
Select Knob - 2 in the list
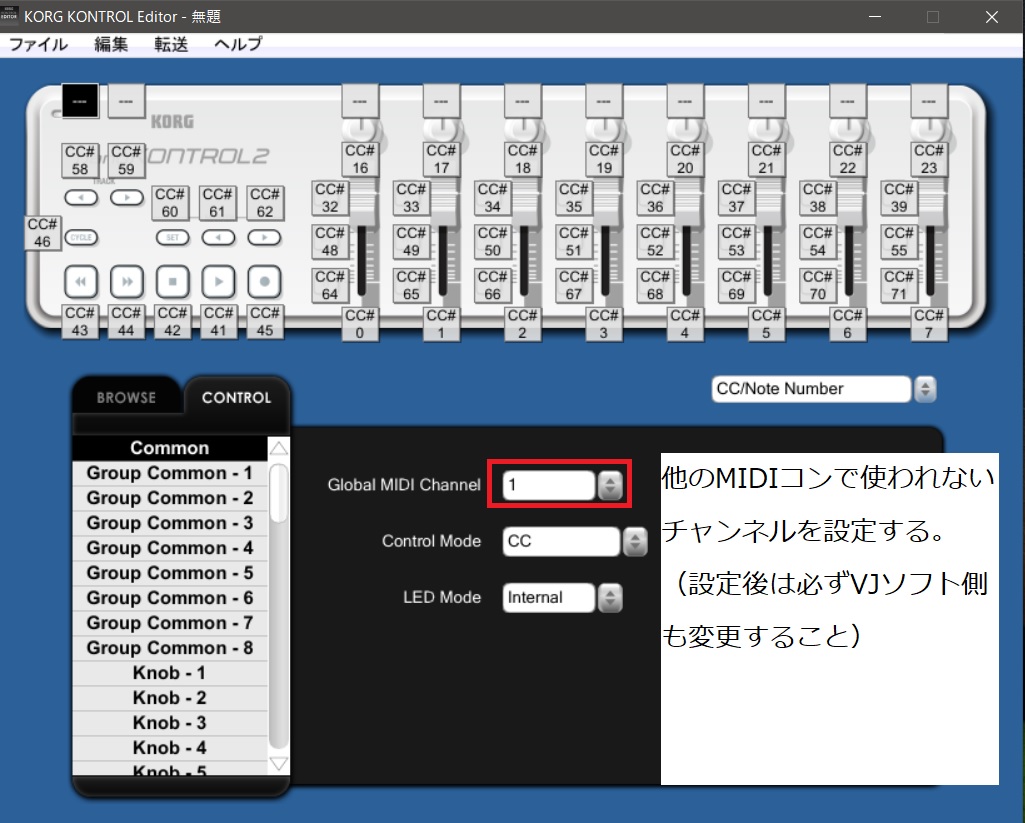[169, 697]
